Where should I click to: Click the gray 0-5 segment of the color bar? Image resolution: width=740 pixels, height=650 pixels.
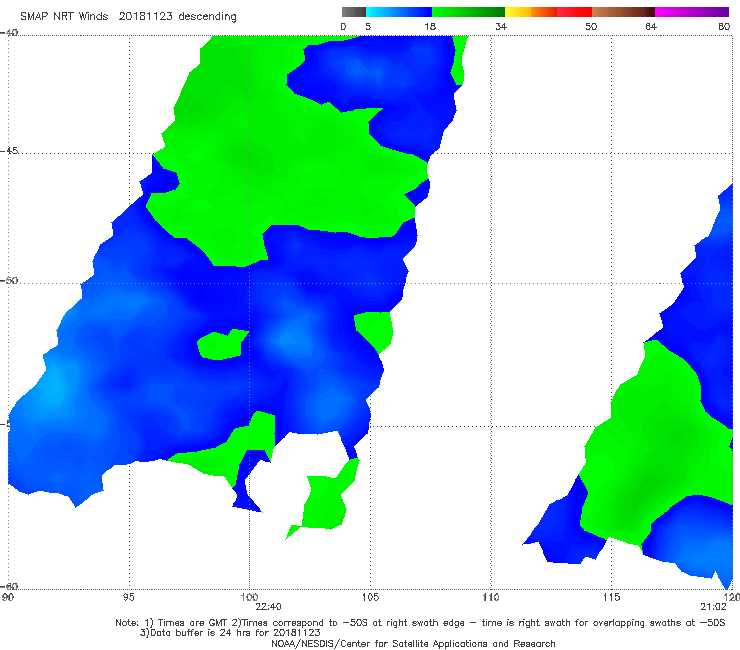pyautogui.click(x=353, y=12)
